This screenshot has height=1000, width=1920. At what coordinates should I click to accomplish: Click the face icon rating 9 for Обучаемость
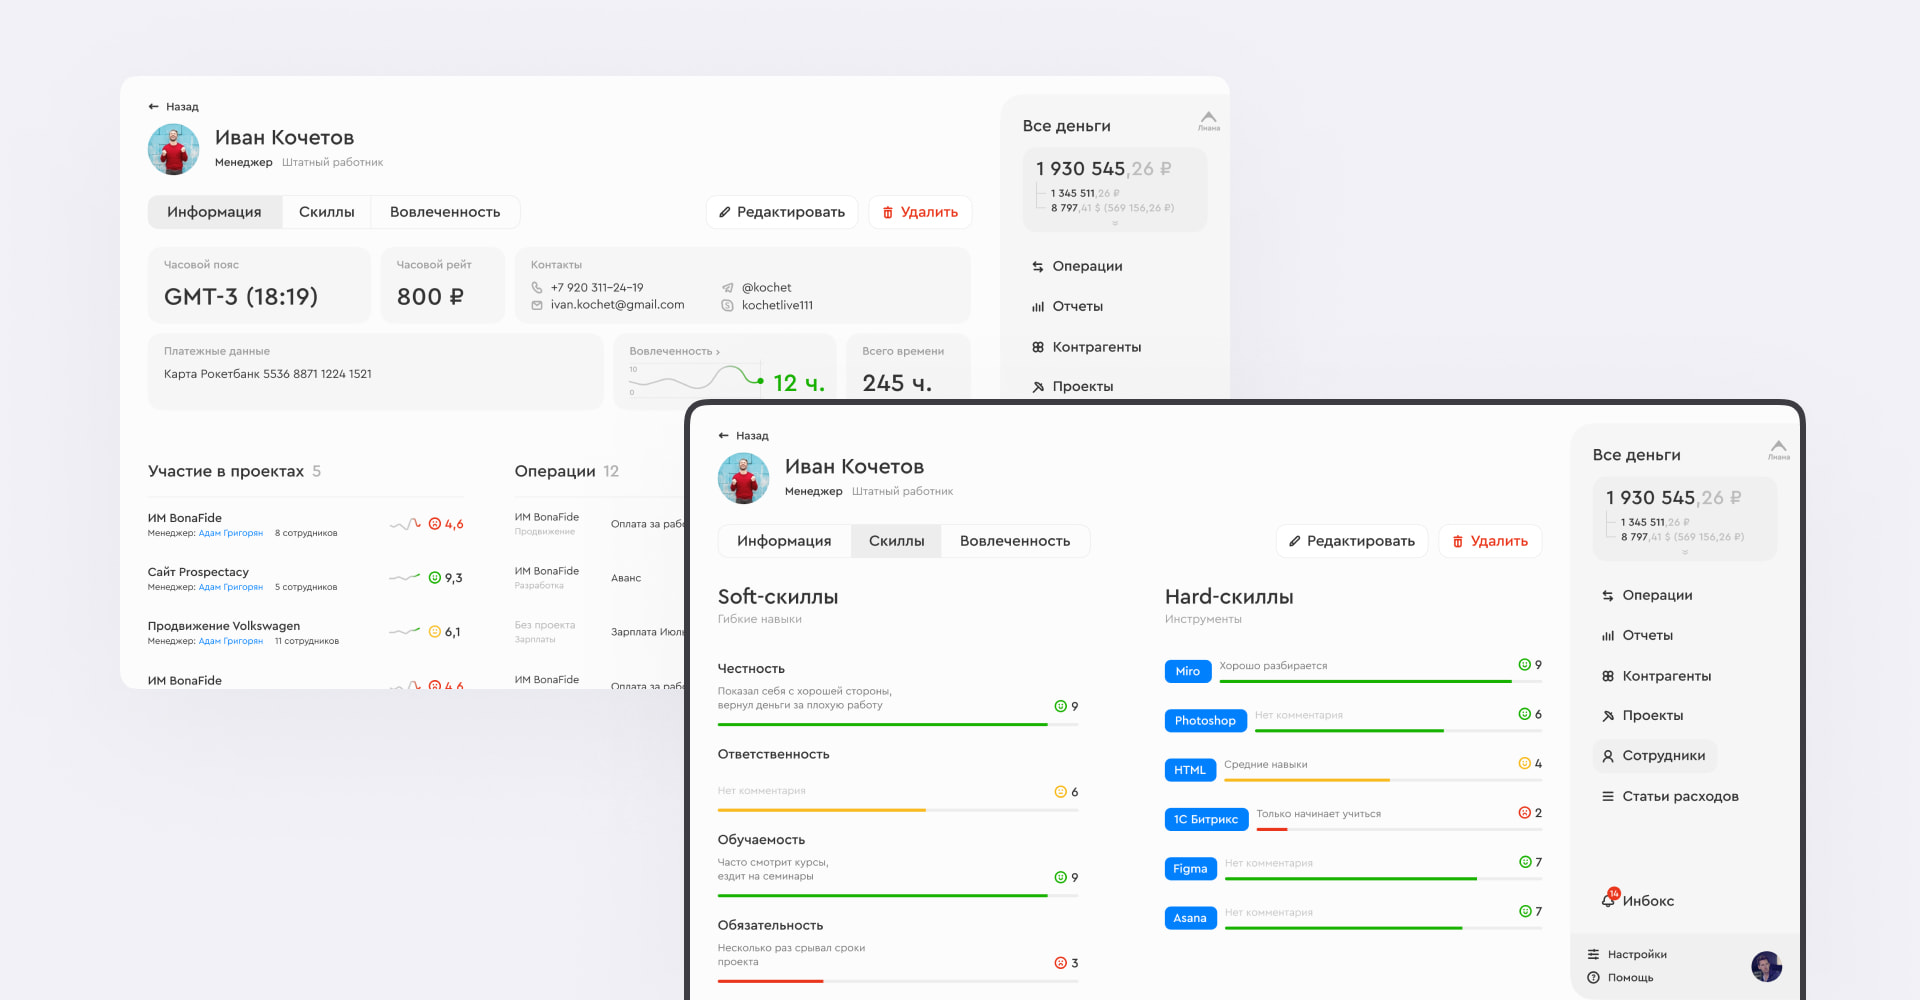tap(1060, 878)
